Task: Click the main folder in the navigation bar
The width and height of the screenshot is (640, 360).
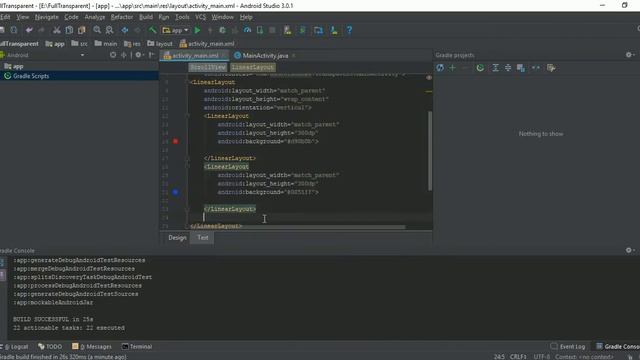Action: click(106, 44)
